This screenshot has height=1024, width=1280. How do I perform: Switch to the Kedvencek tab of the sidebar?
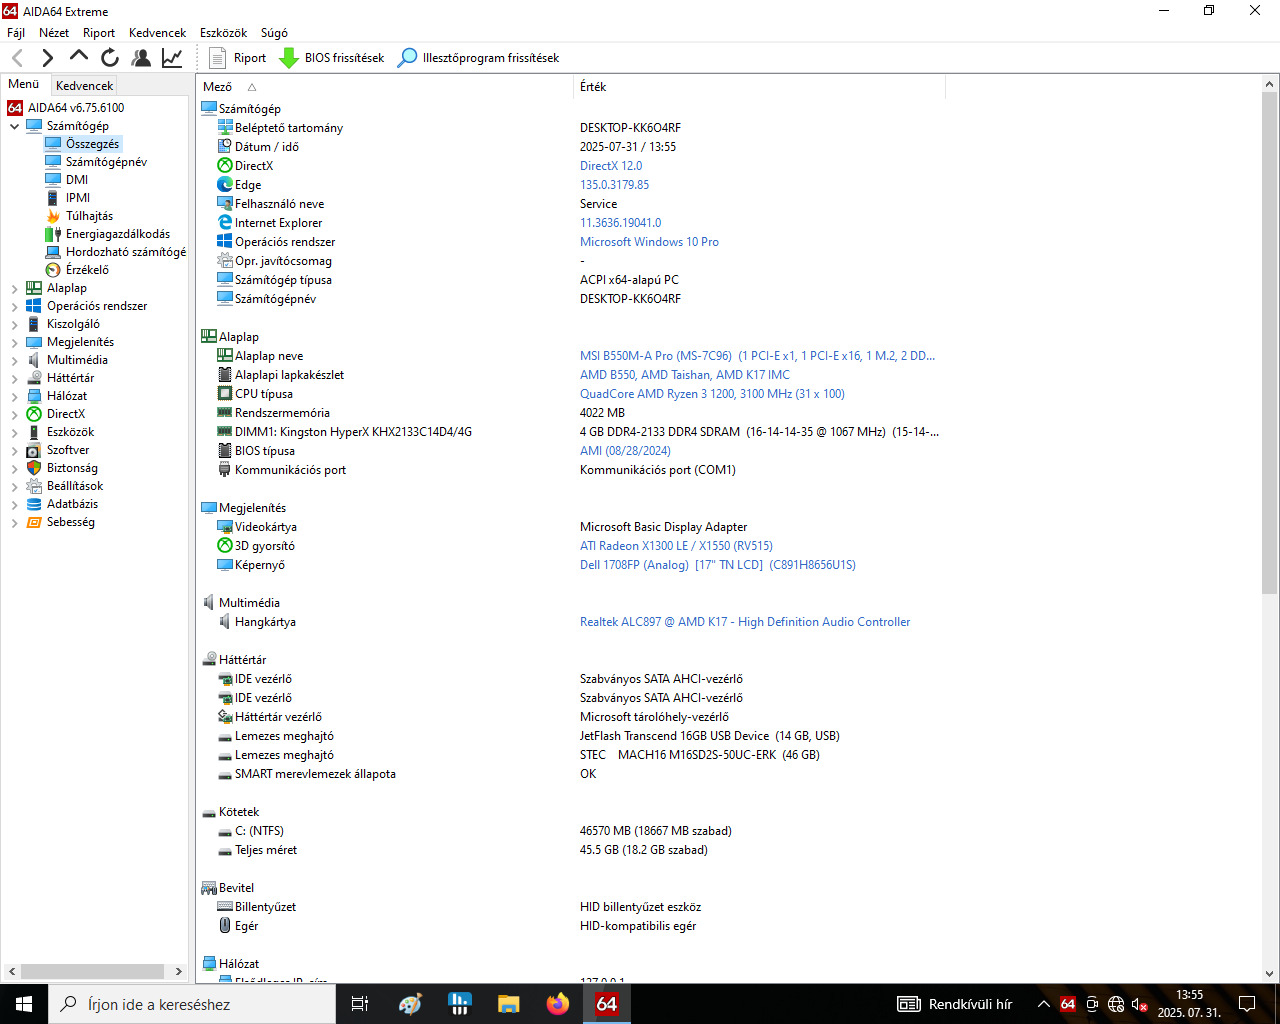(84, 86)
